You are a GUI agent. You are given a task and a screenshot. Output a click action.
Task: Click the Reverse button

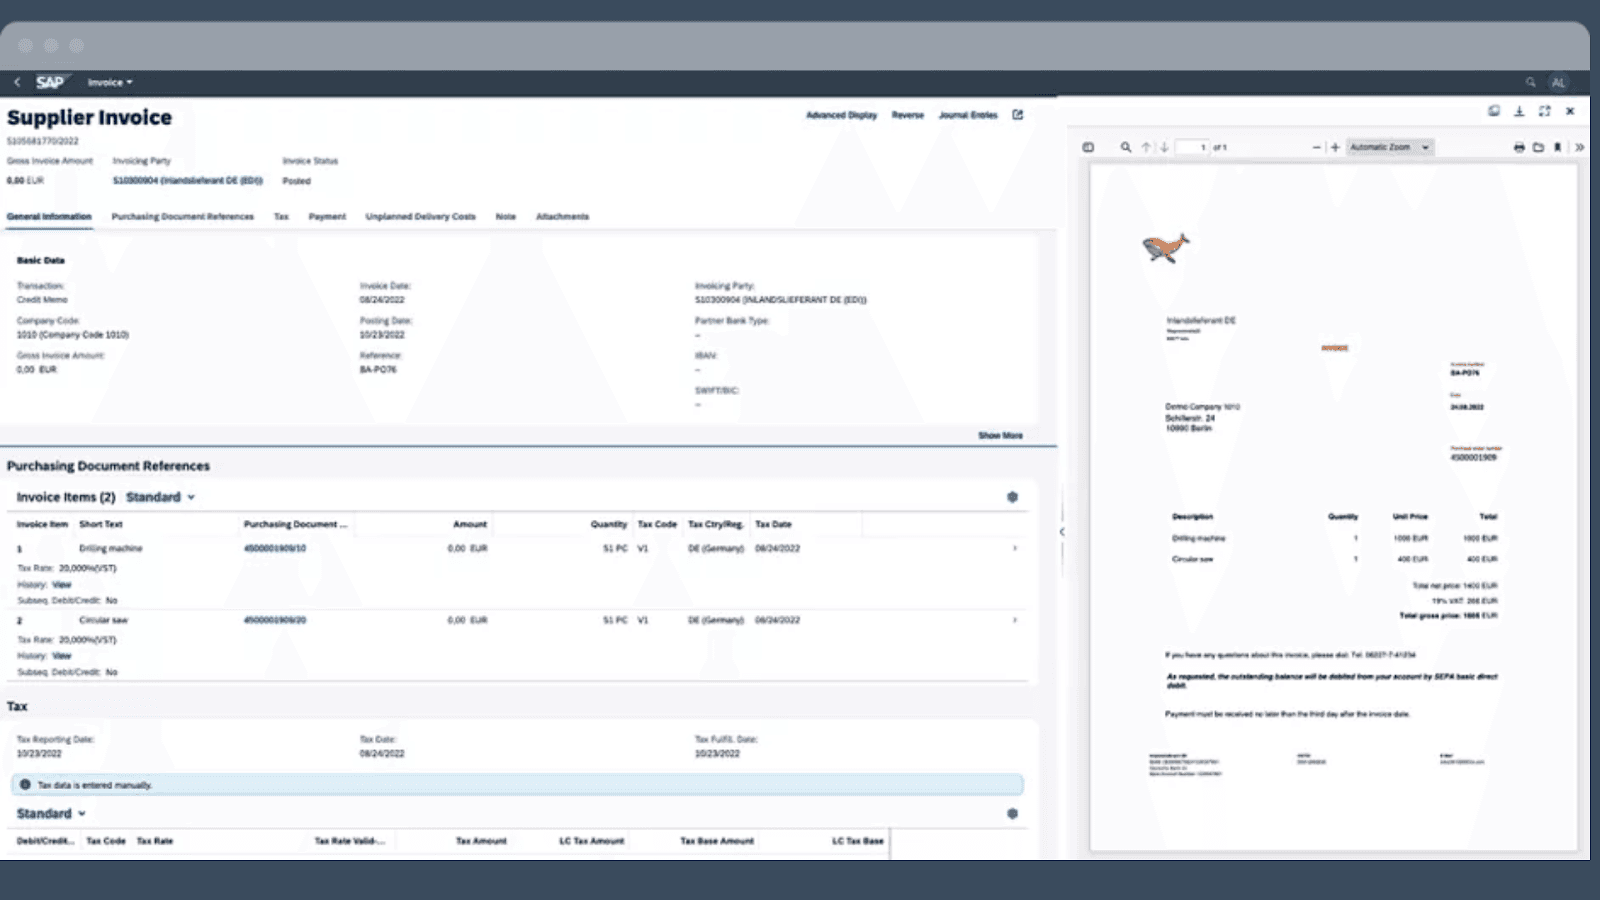point(908,115)
